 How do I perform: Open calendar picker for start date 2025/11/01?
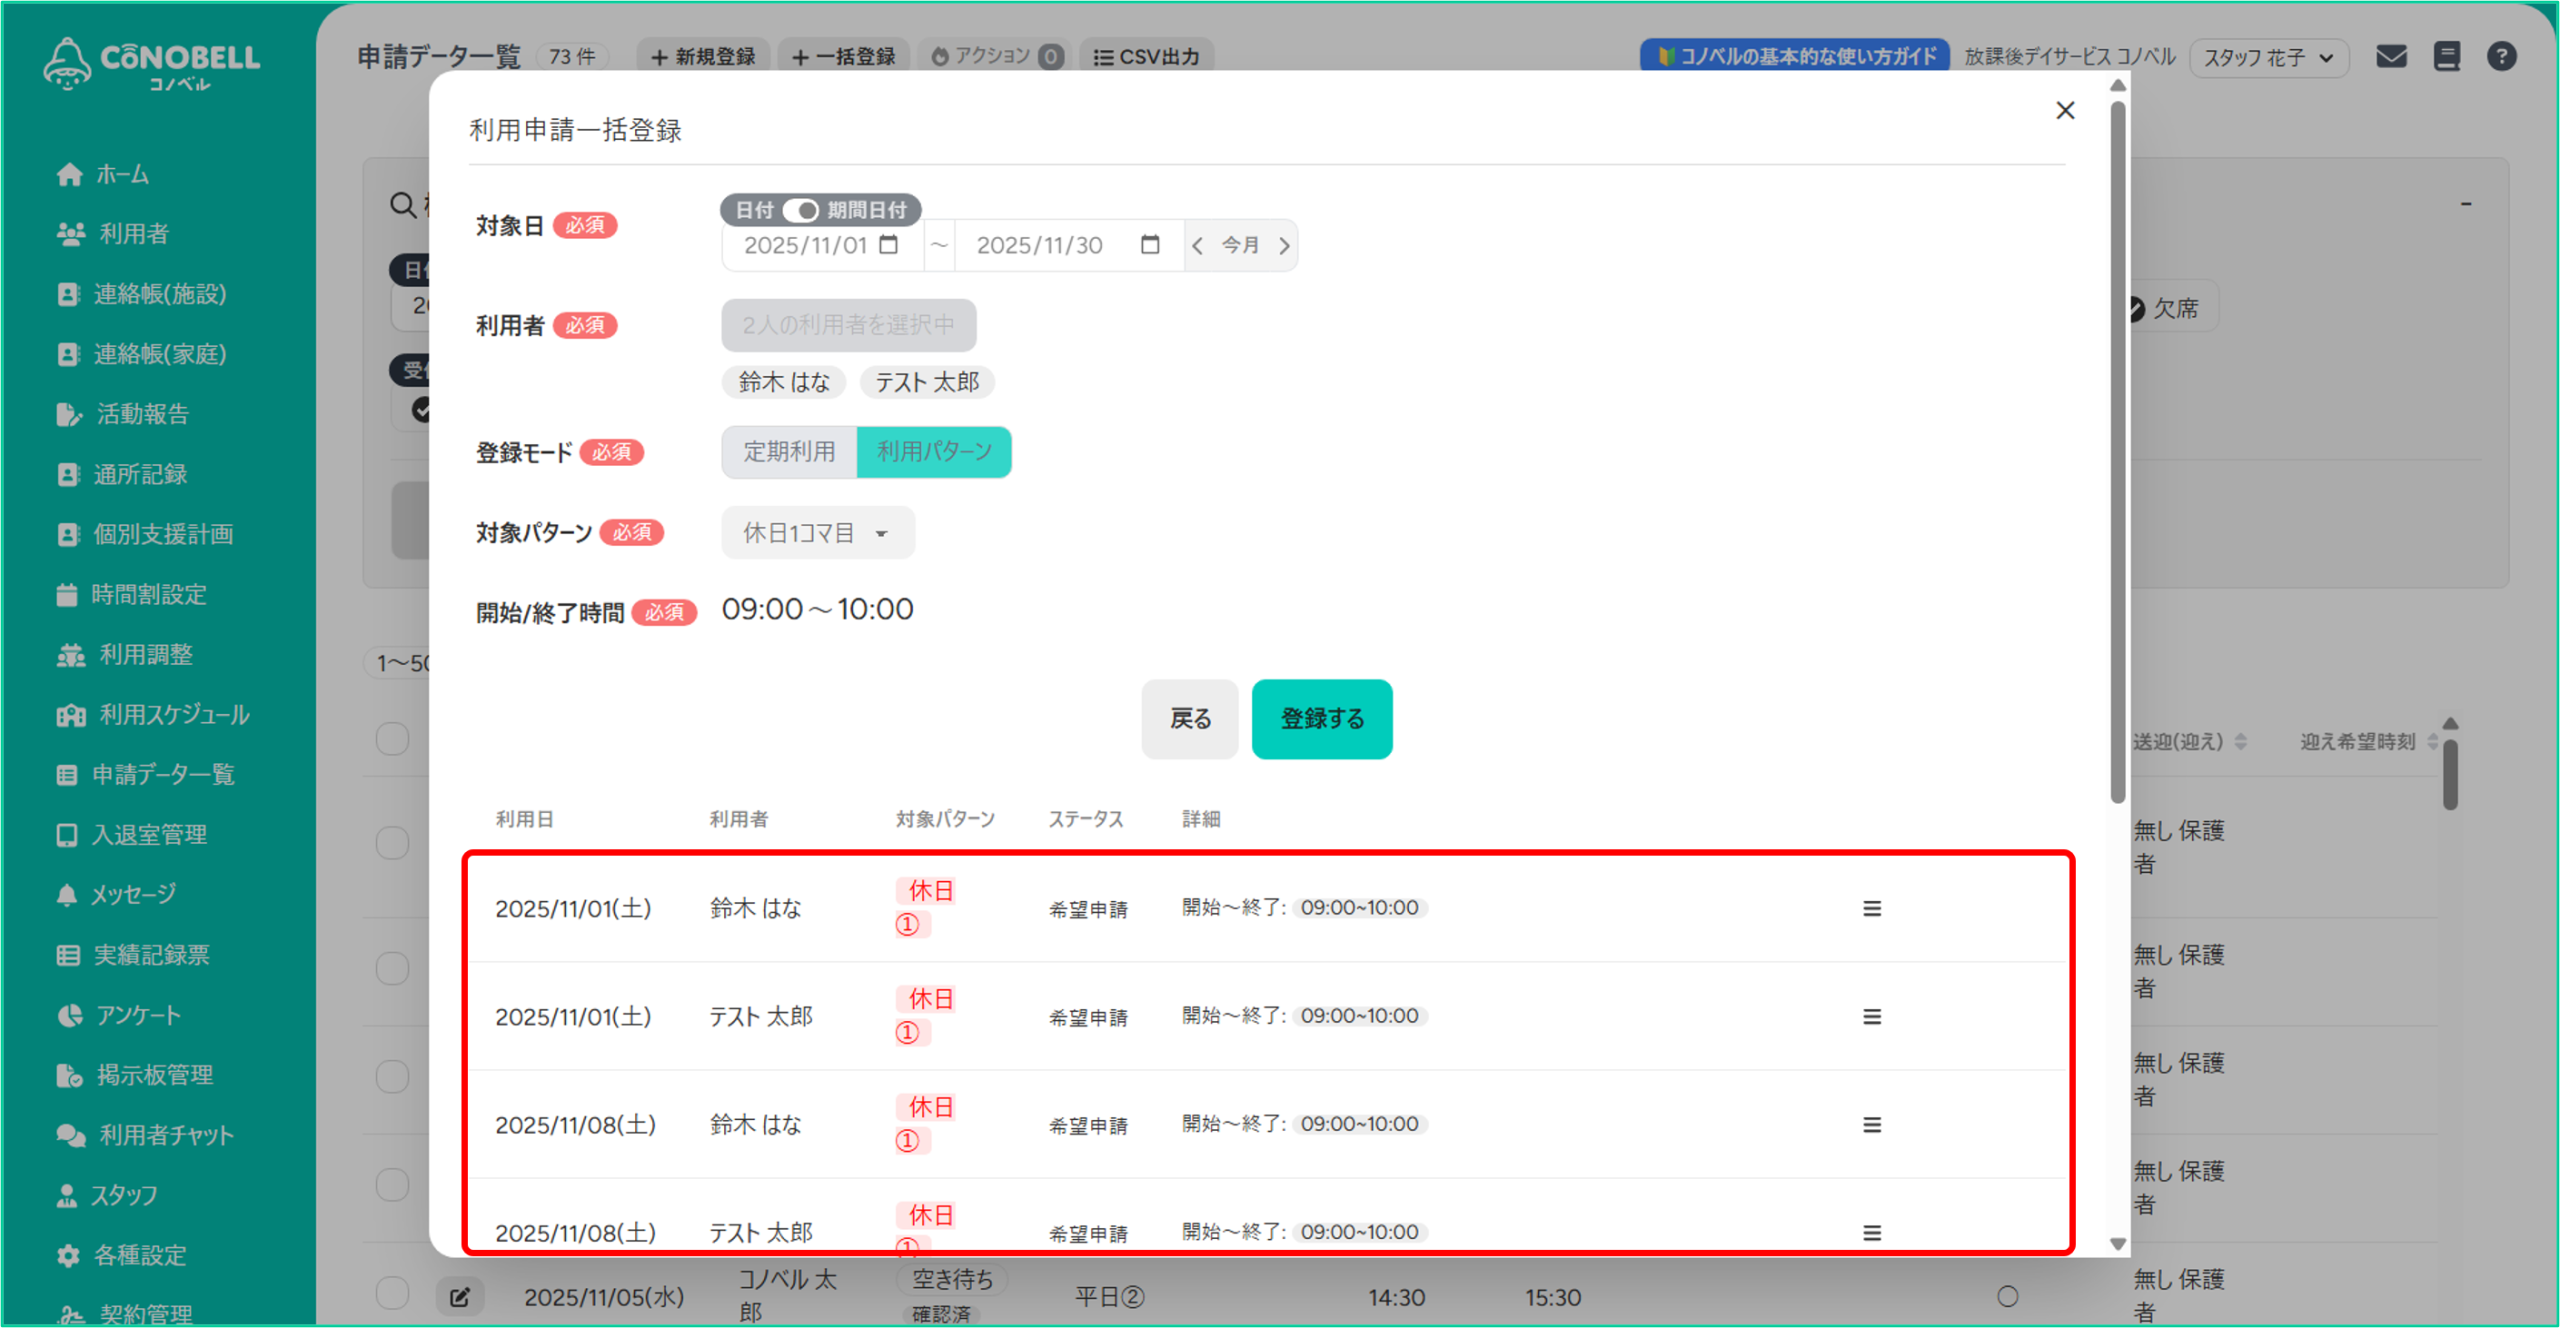(888, 245)
